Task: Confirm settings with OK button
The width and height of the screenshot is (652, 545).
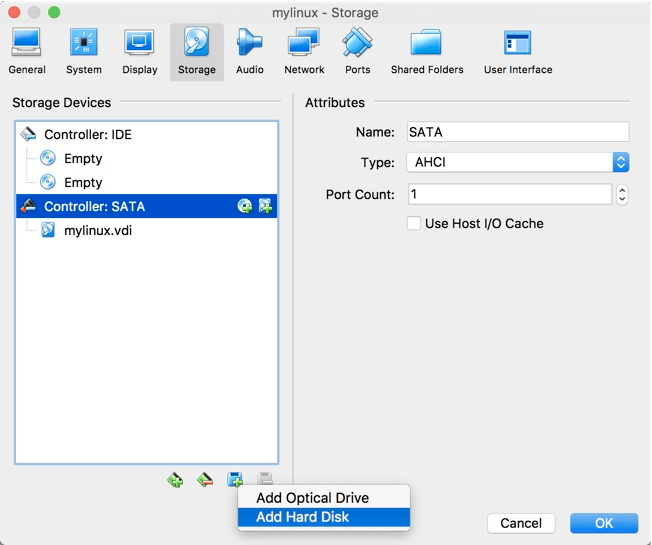Action: (604, 523)
